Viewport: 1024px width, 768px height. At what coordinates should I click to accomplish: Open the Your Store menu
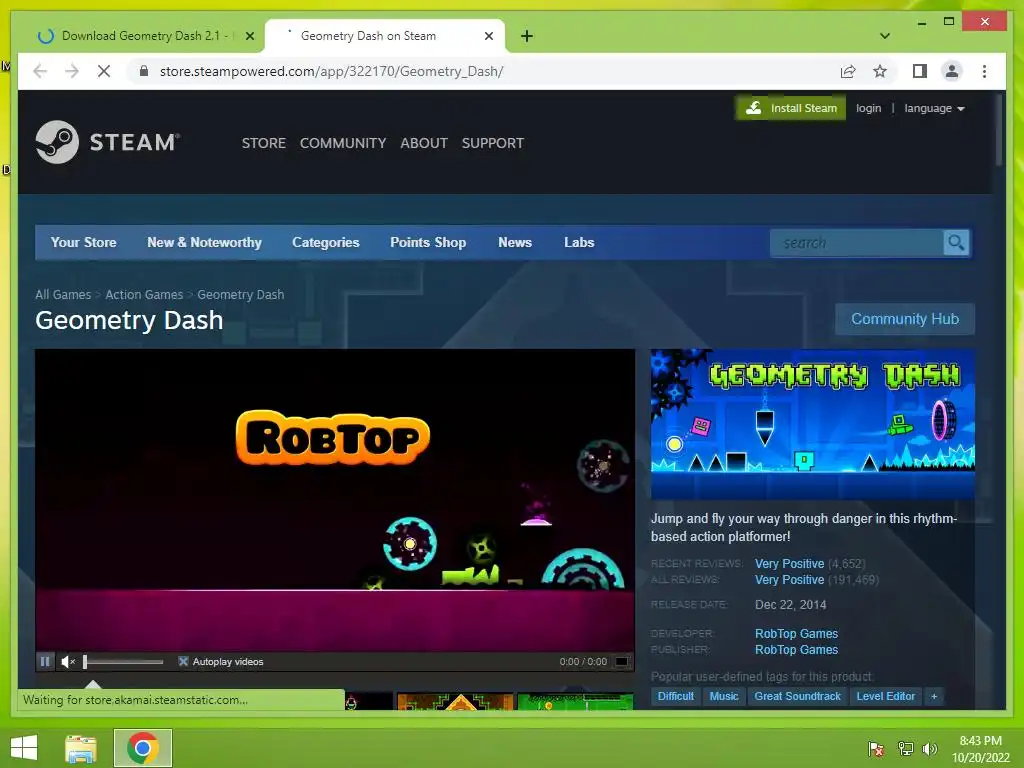coord(84,242)
